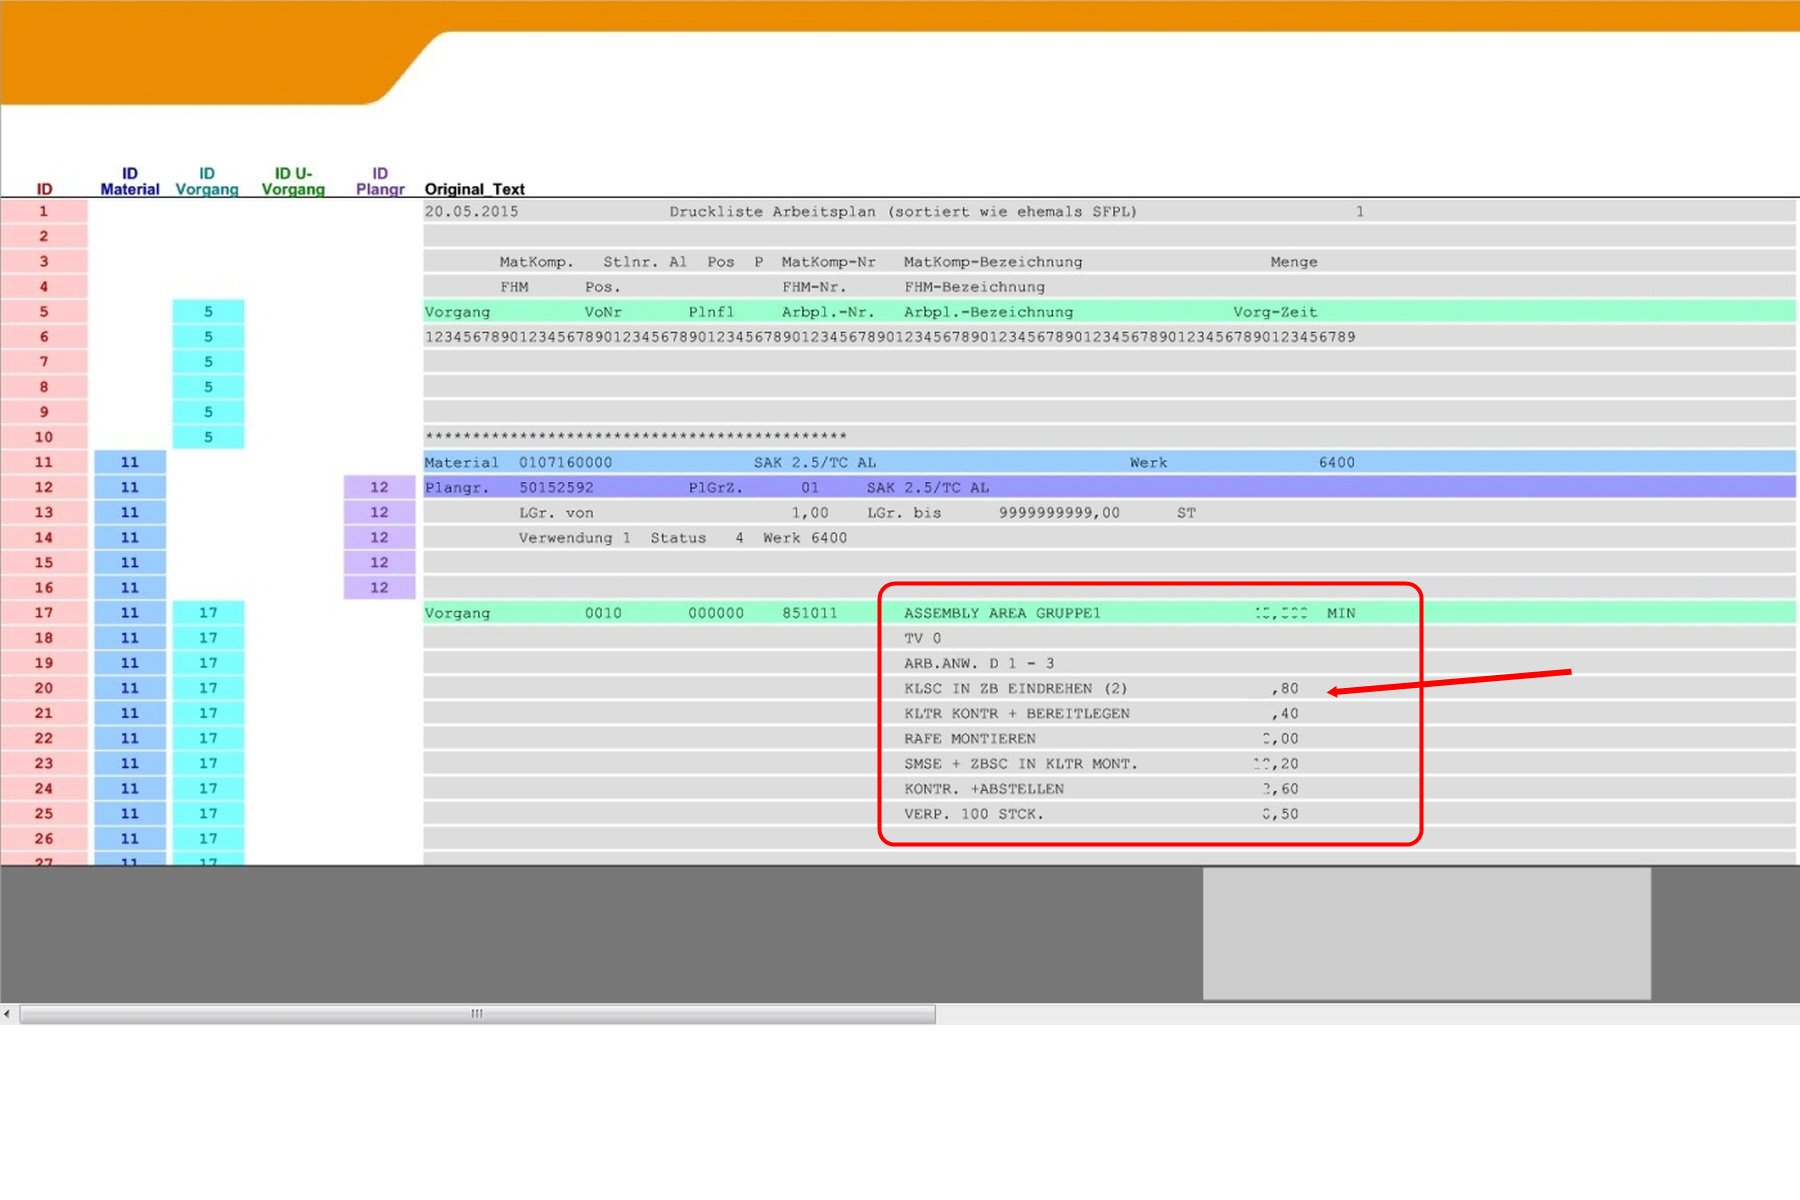1800x1200 pixels.
Task: Click the ID Material column header
Action: [x=130, y=181]
